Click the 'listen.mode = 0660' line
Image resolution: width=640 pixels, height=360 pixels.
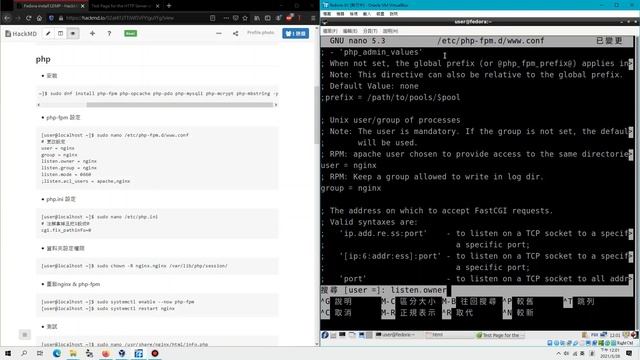(x=66, y=174)
